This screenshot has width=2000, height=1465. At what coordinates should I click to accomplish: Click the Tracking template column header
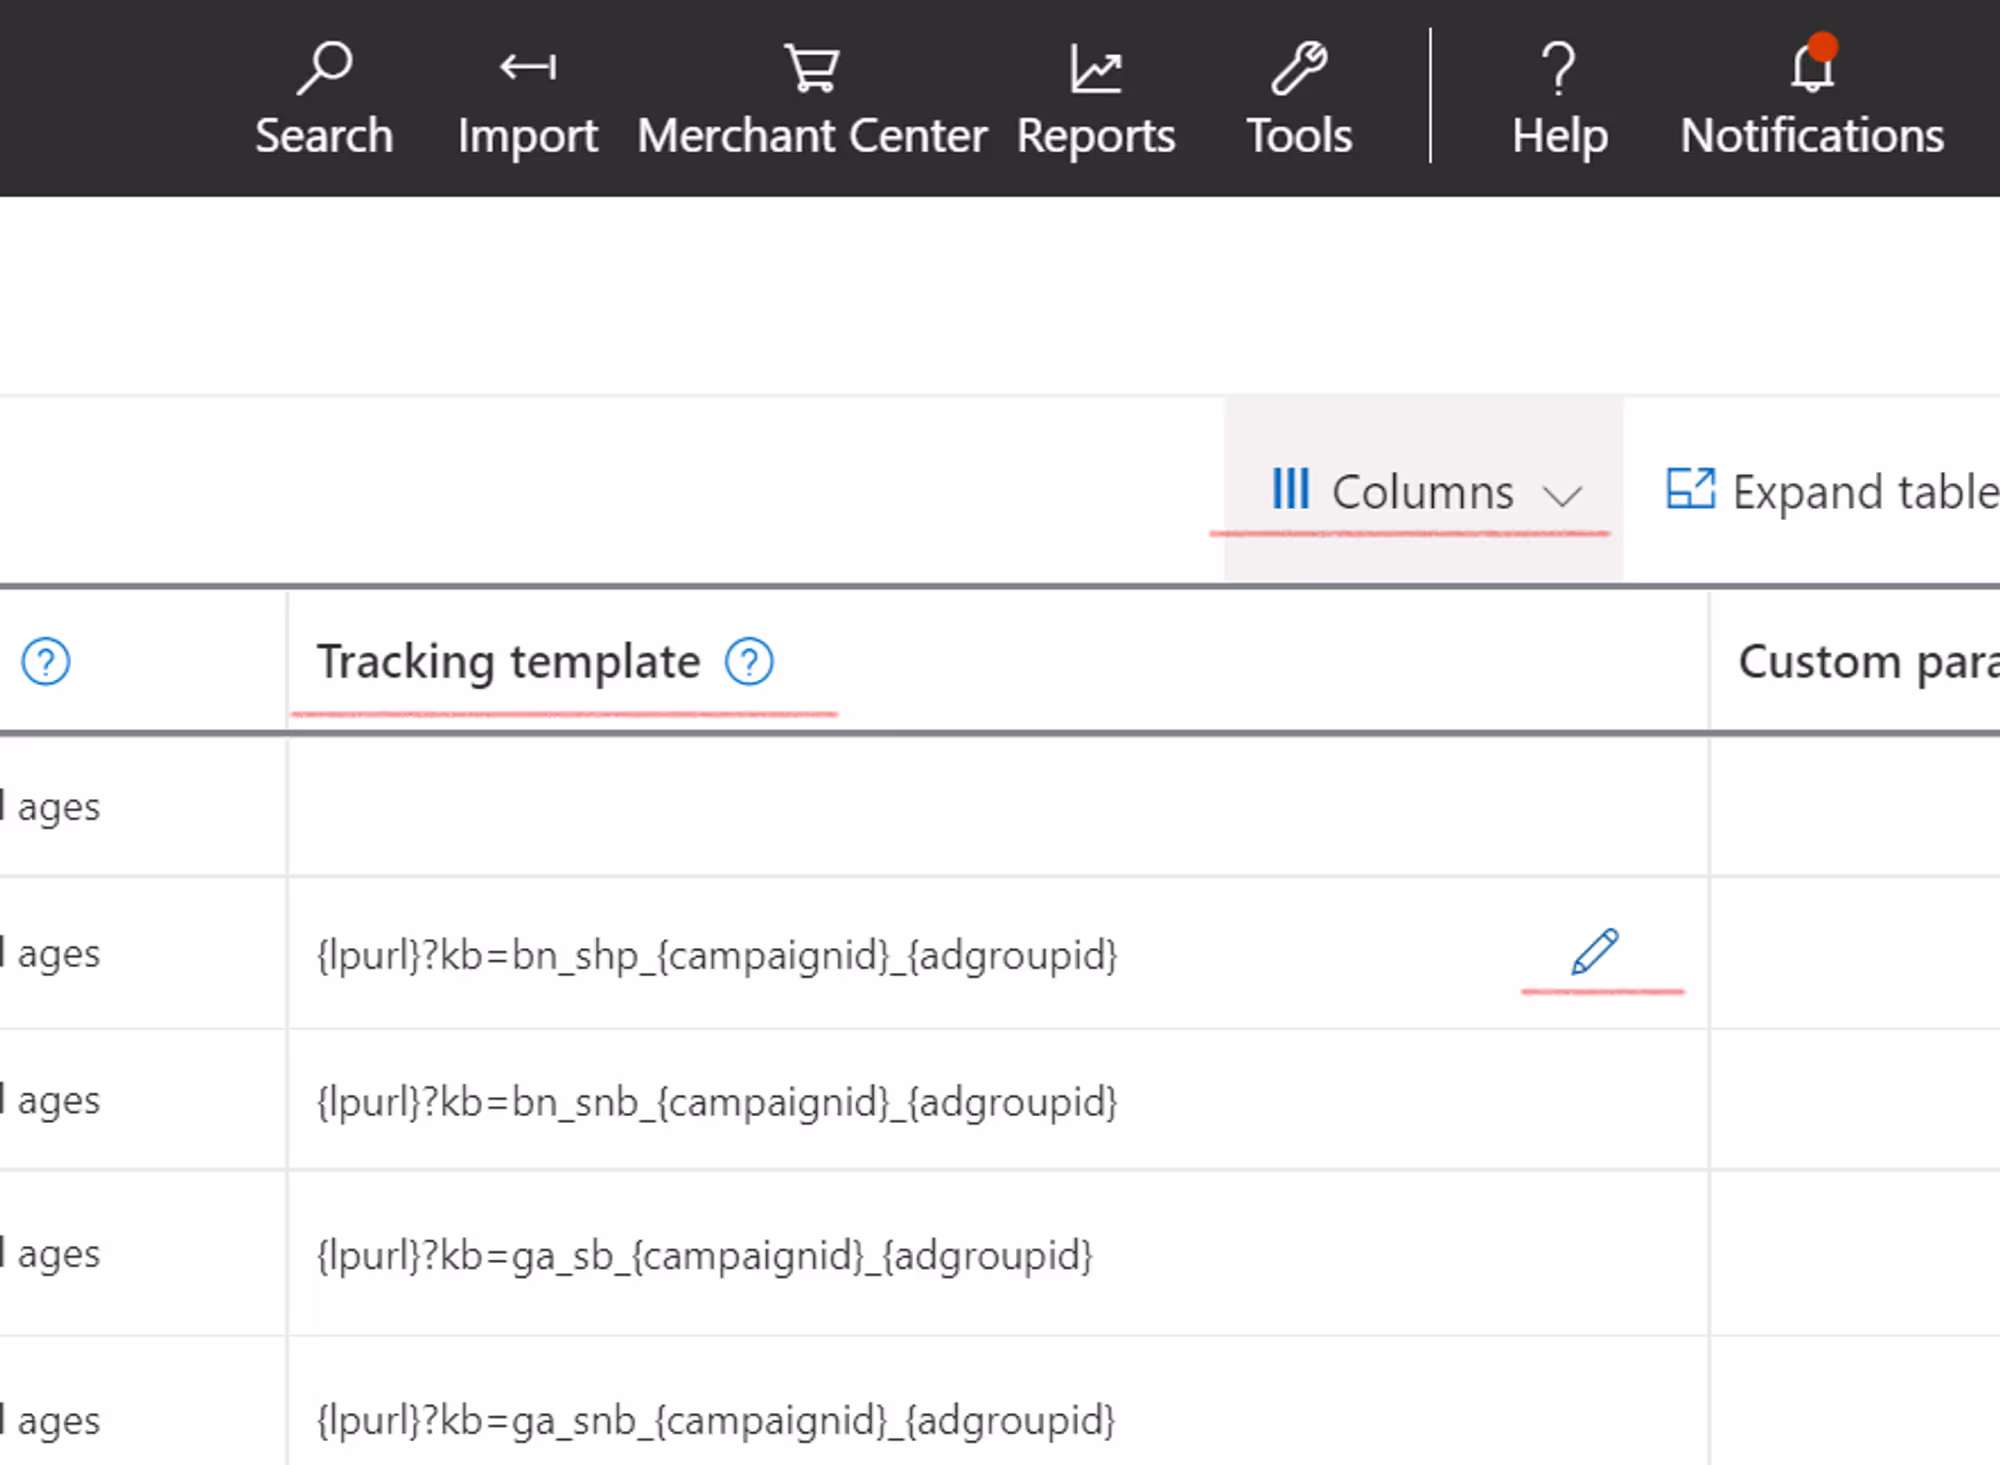coord(508,662)
